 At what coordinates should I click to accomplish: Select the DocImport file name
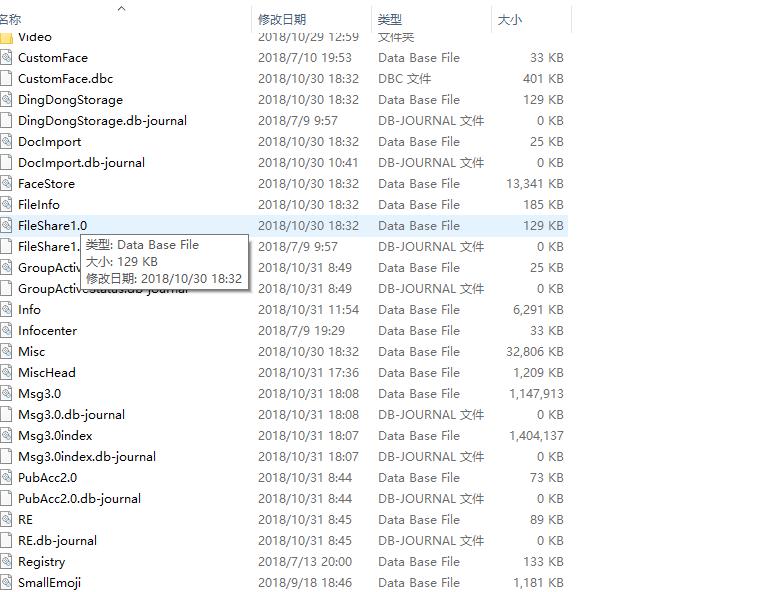(x=49, y=142)
